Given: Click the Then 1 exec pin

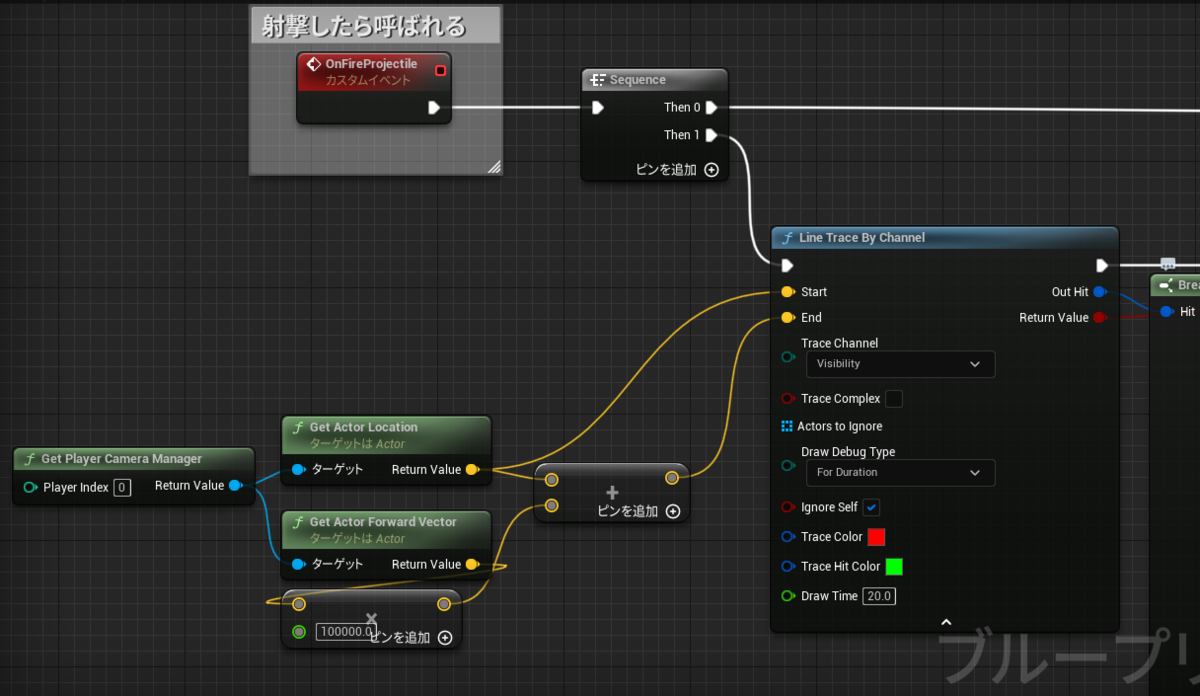Looking at the screenshot, I should coord(711,135).
